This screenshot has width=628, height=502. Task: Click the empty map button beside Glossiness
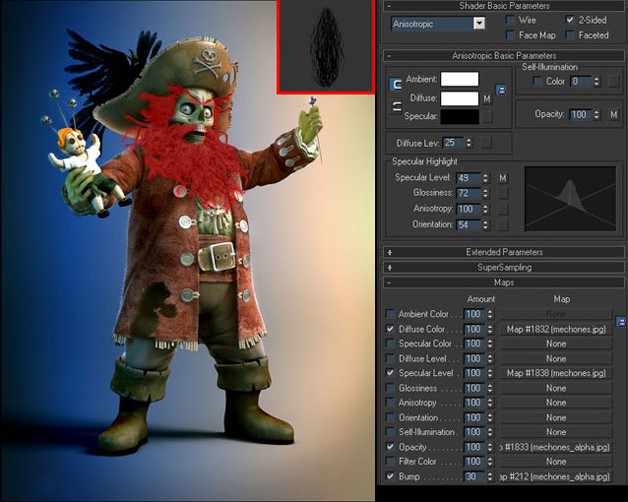click(503, 193)
